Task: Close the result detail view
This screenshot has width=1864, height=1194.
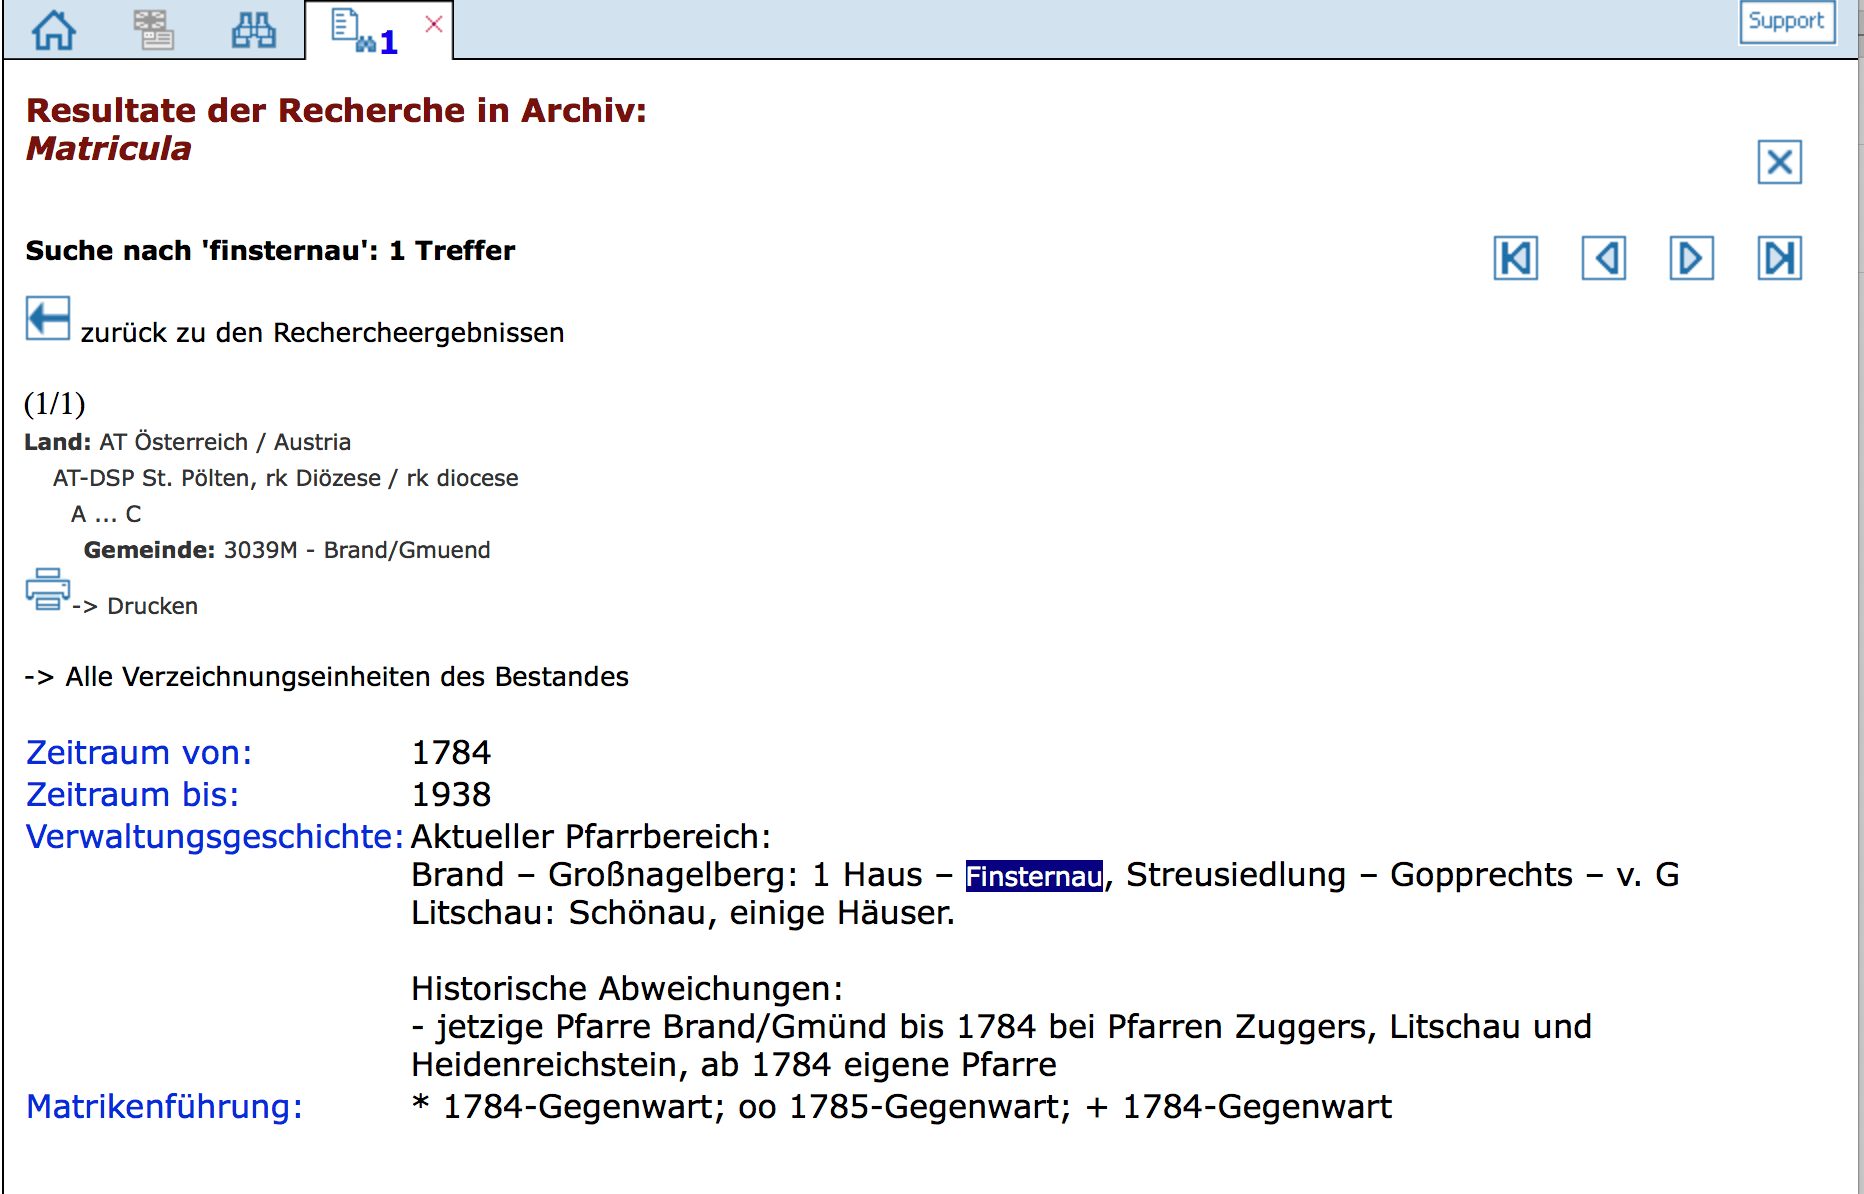Action: (x=1779, y=162)
